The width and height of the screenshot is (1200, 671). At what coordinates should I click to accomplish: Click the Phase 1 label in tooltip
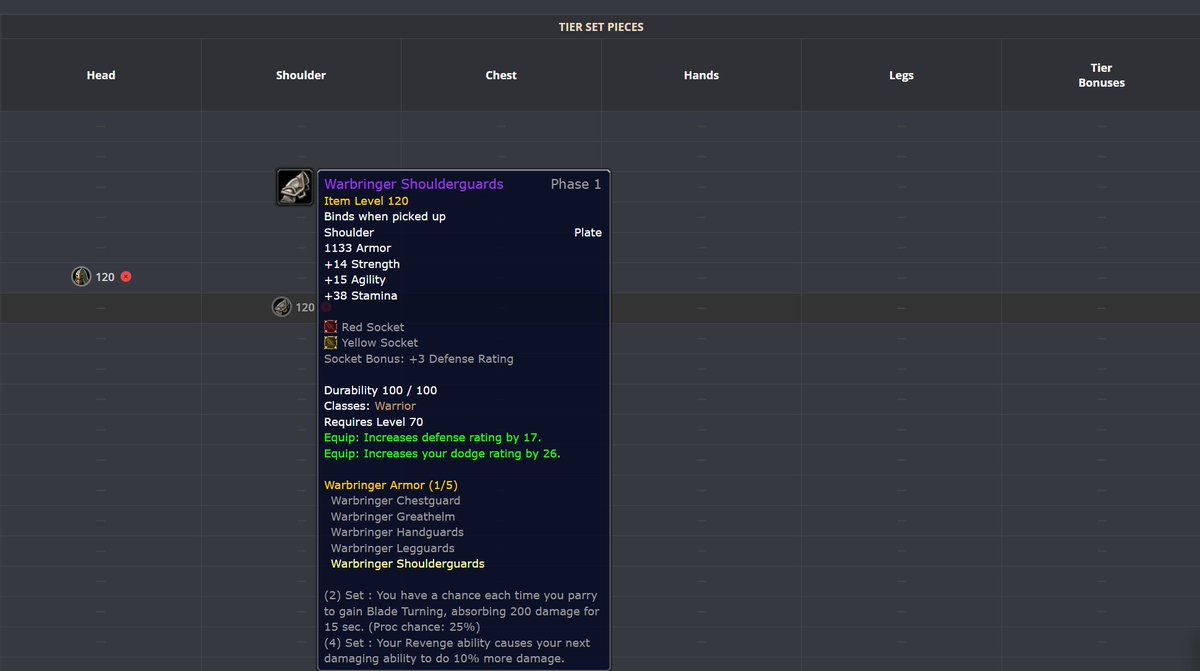[x=576, y=184]
